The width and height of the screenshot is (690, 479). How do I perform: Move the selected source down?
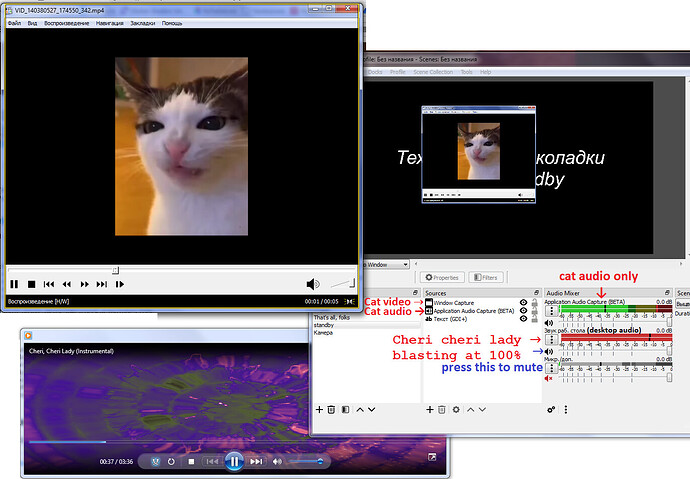click(x=482, y=410)
